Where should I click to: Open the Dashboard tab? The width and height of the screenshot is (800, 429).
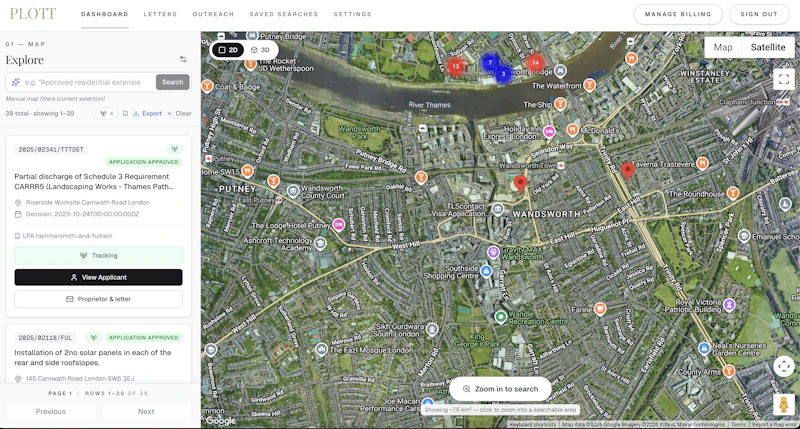(105, 14)
